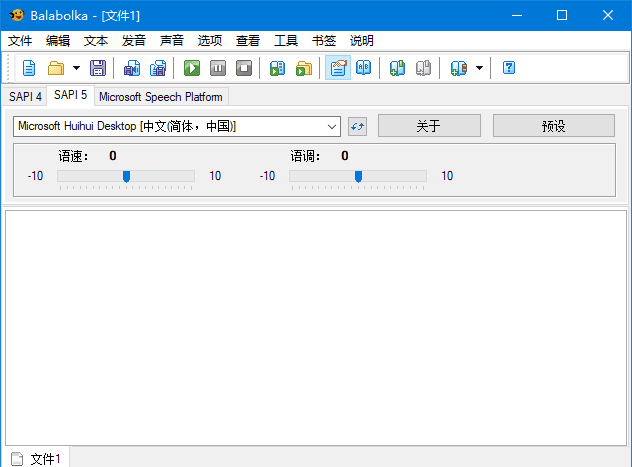Select the 文件1 document tab at bottom

(x=37, y=459)
